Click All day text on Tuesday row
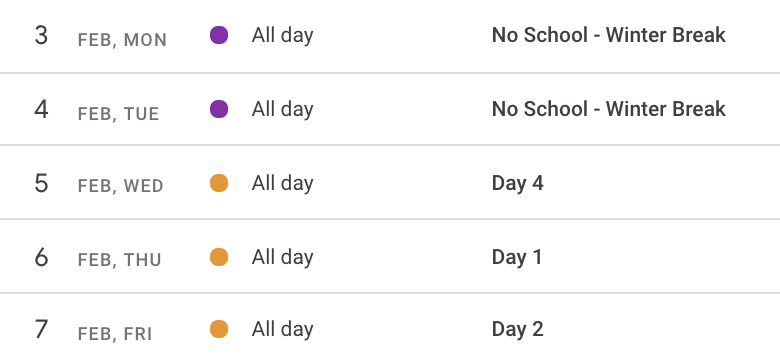This screenshot has height=364, width=780. pyautogui.click(x=283, y=109)
